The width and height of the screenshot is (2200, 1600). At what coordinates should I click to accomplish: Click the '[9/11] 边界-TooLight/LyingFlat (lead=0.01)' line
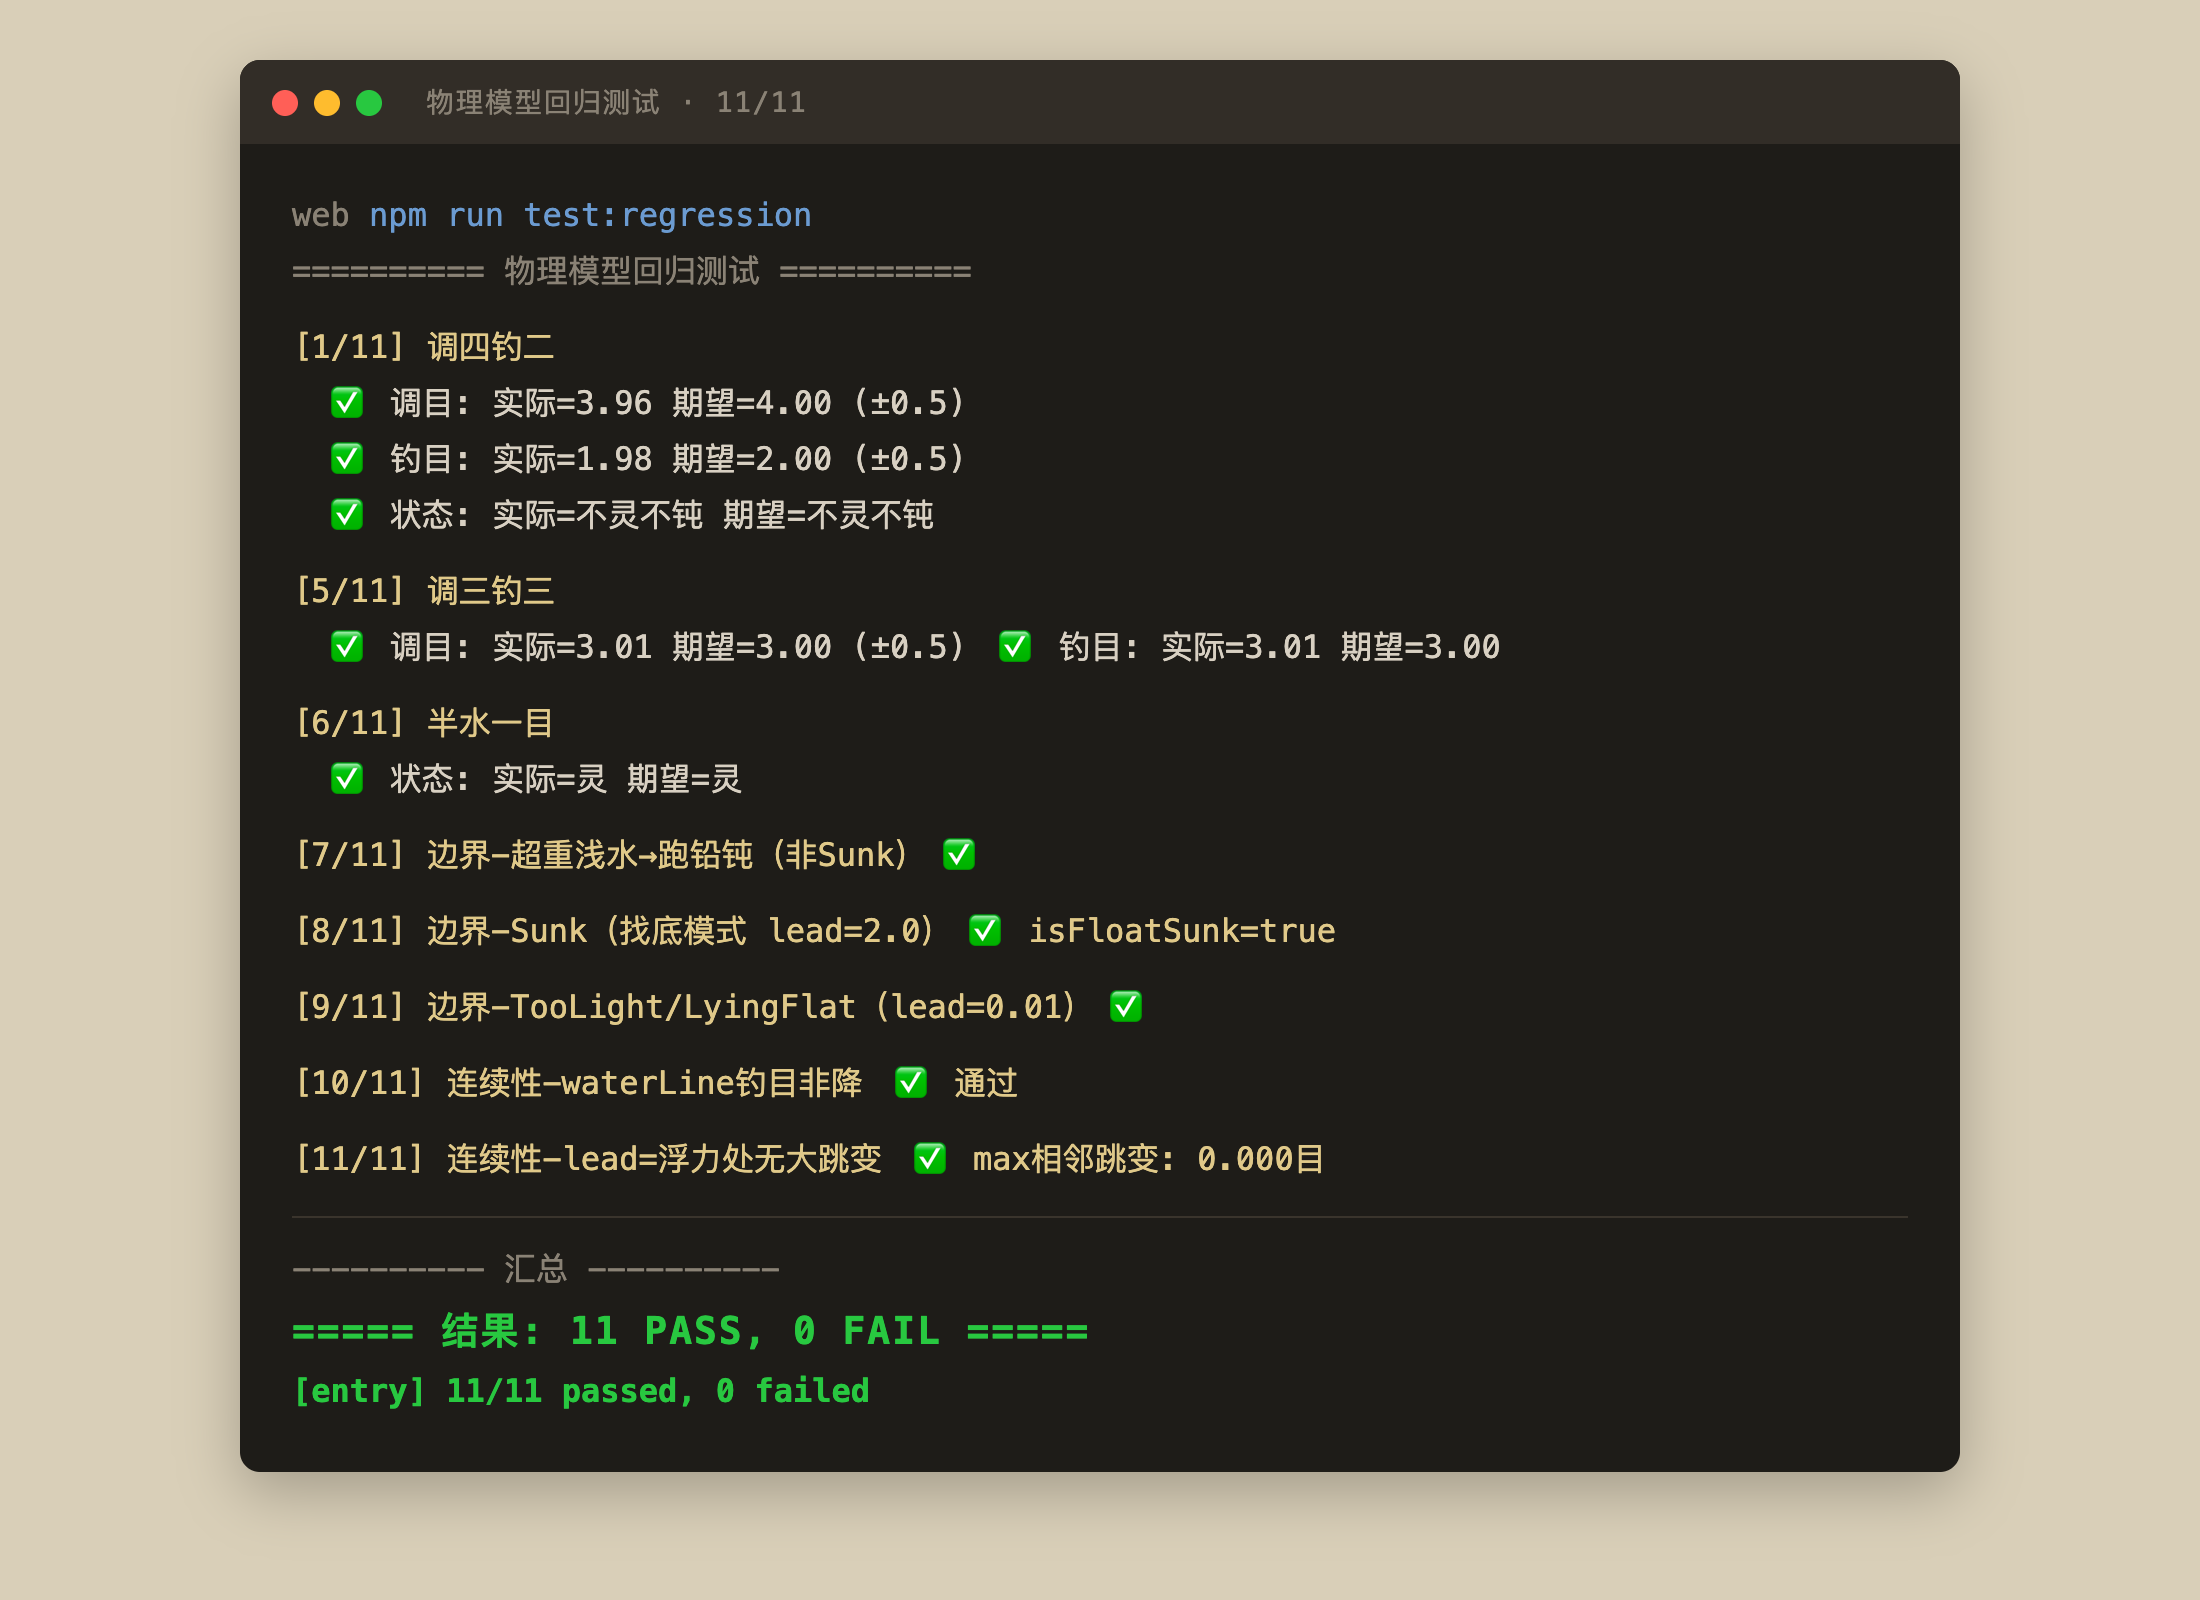point(685,1007)
